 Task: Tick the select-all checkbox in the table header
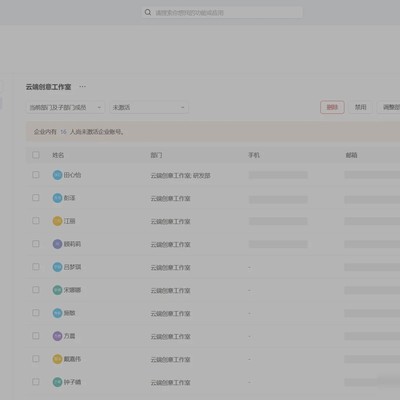click(x=36, y=155)
